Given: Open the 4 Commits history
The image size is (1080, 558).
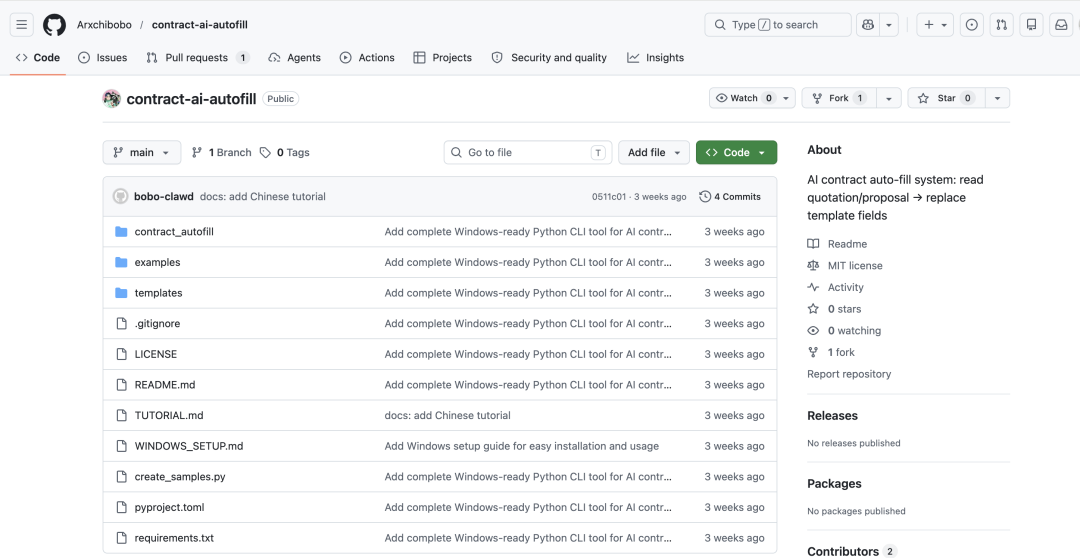Looking at the screenshot, I should [x=729, y=196].
